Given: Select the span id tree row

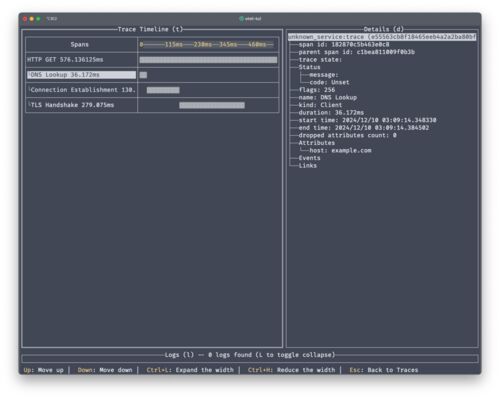Looking at the screenshot, I should (344, 45).
